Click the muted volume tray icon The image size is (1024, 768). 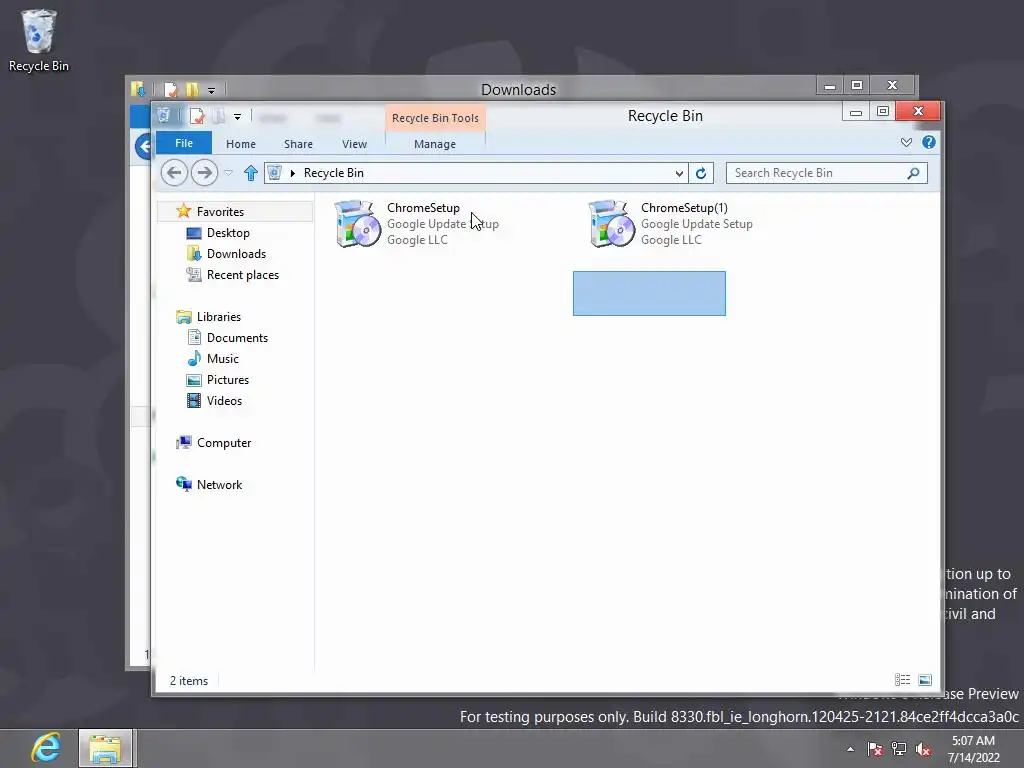[x=923, y=749]
